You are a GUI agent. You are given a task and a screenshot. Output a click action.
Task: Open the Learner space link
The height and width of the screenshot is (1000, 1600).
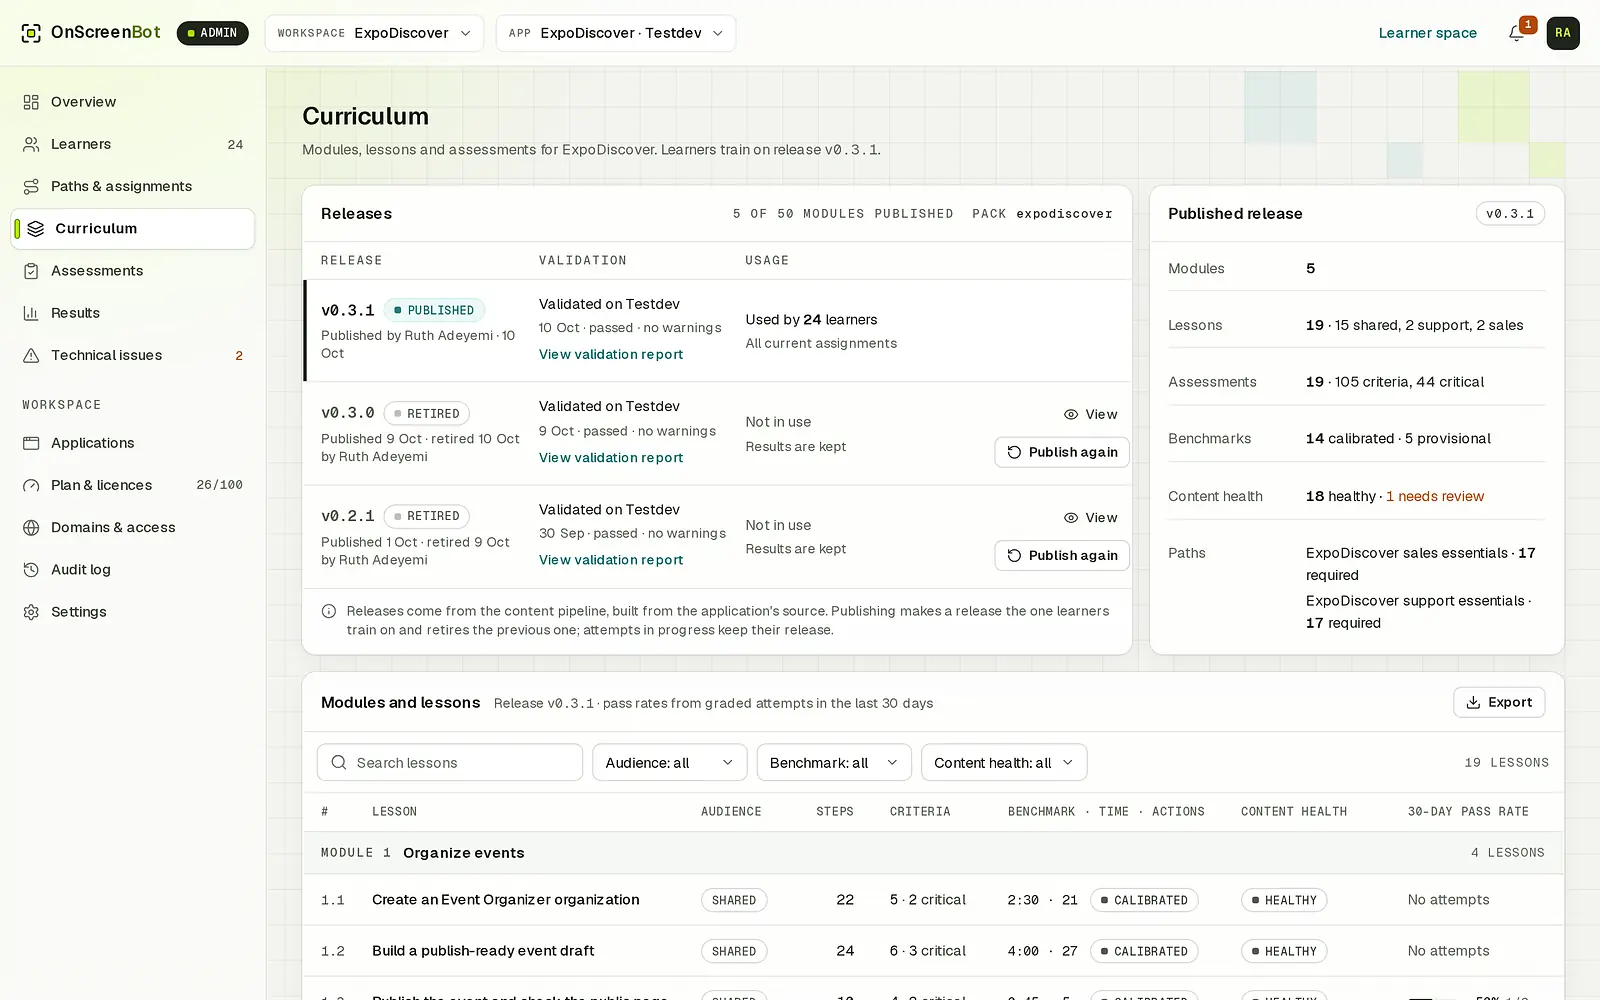(x=1427, y=33)
